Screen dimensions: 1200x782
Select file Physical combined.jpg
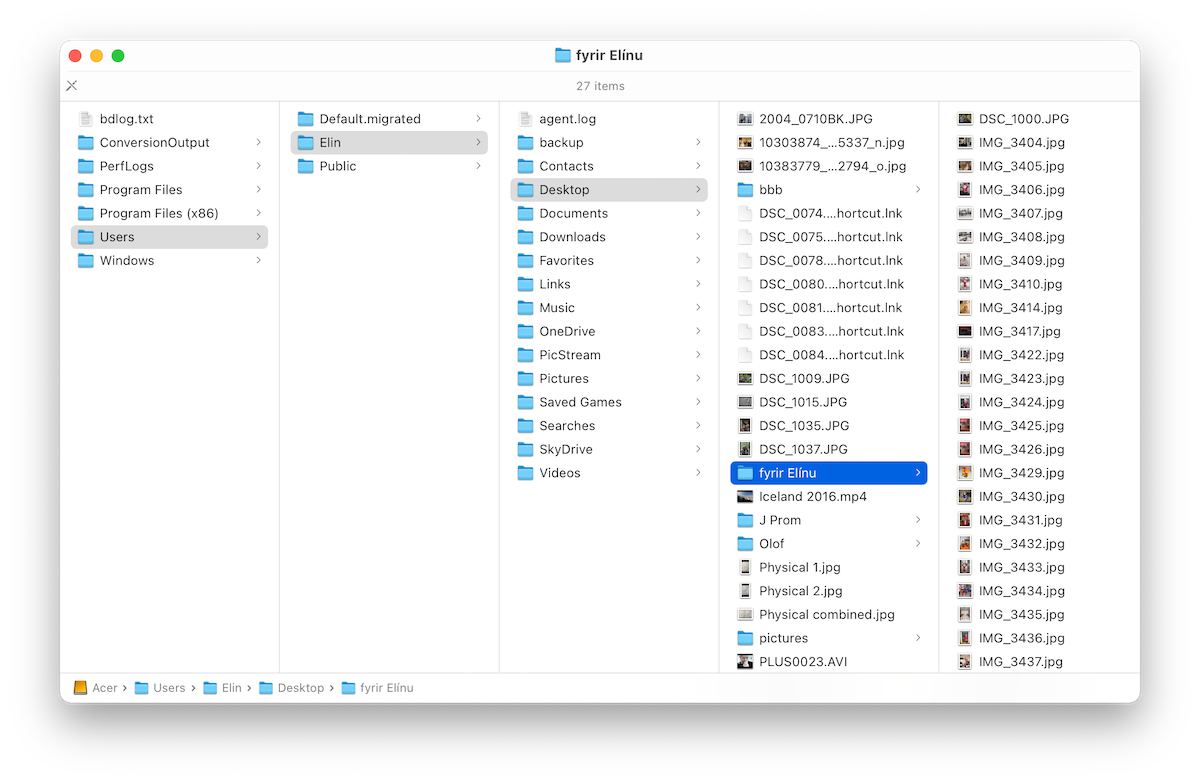pyautogui.click(x=829, y=614)
